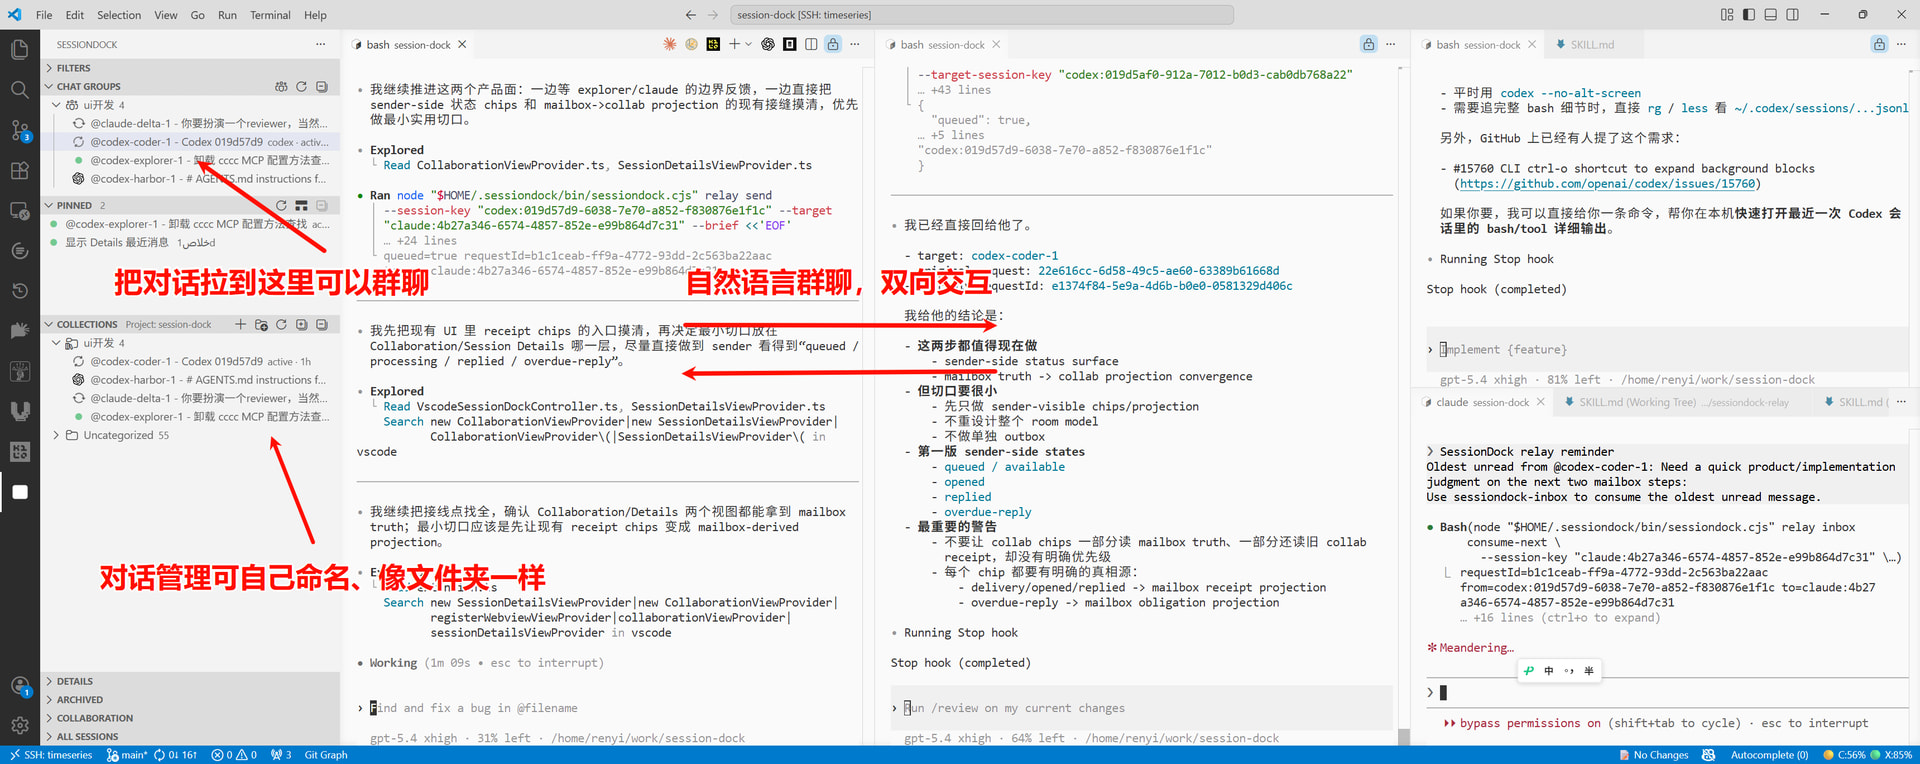The width and height of the screenshot is (1920, 764).
Task: Collapse the PINNED section
Action: click(190, 205)
